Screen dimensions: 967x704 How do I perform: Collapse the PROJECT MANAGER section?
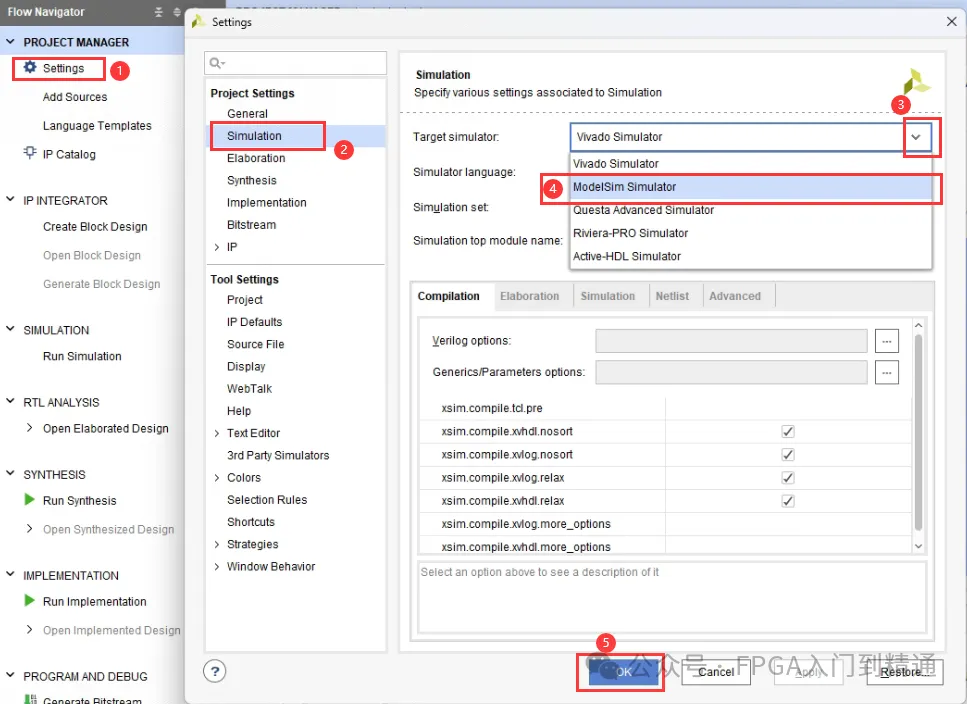[10, 42]
